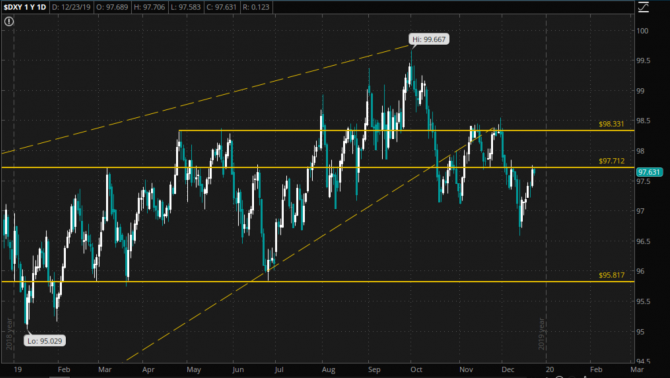Open the price axis scale settings icon
This screenshot has height=378, width=670.
click(644, 7)
